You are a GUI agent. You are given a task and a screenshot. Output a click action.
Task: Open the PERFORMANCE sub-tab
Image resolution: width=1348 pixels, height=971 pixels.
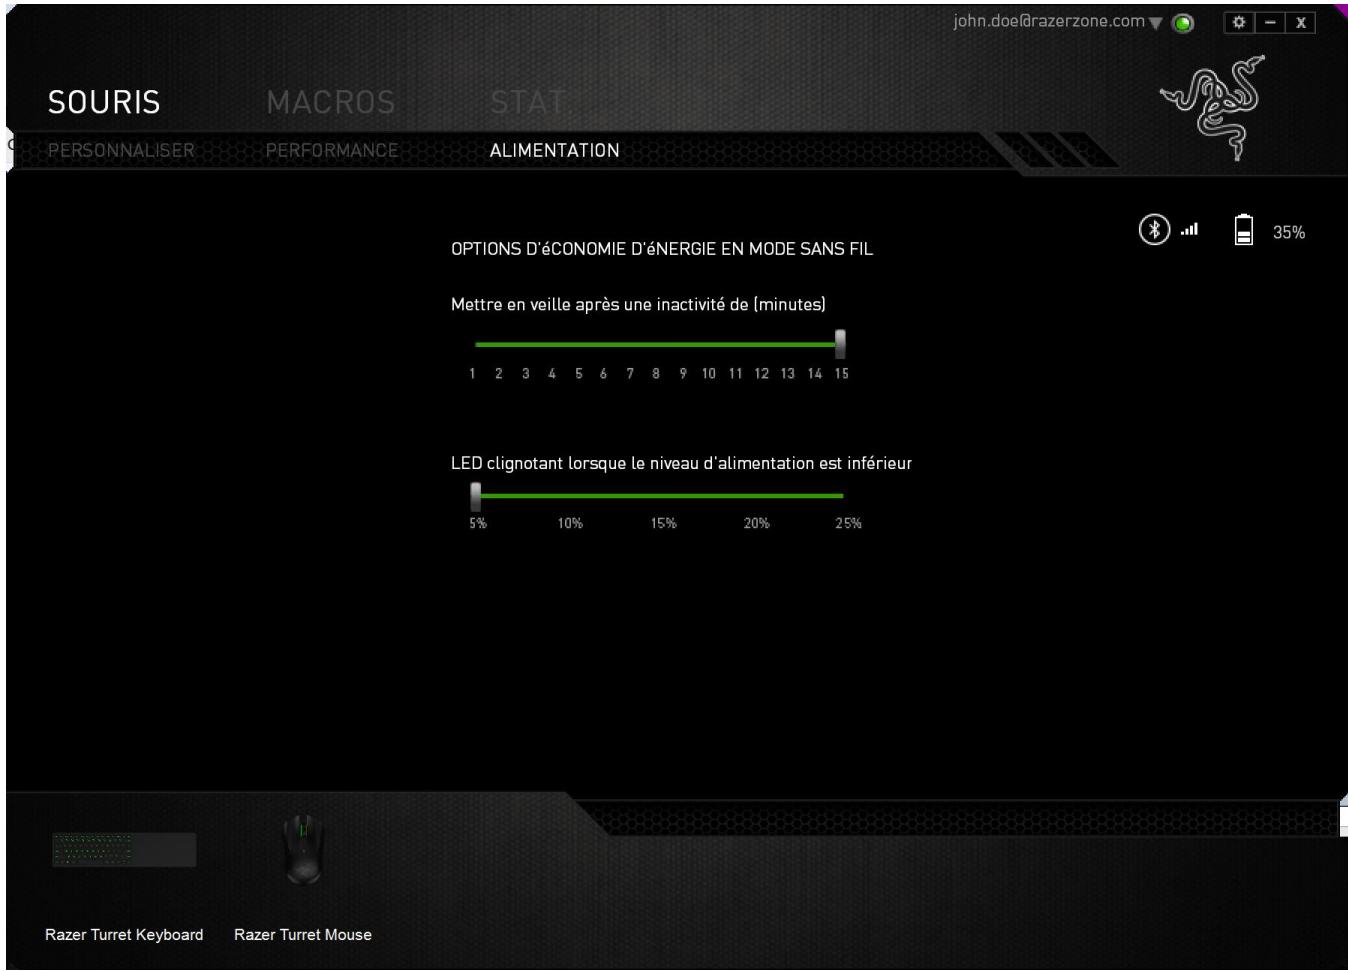(332, 150)
